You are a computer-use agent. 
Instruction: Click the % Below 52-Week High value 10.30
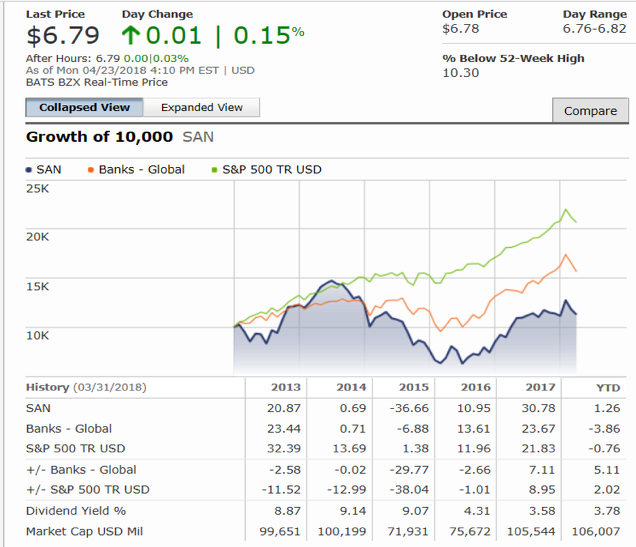pos(461,73)
